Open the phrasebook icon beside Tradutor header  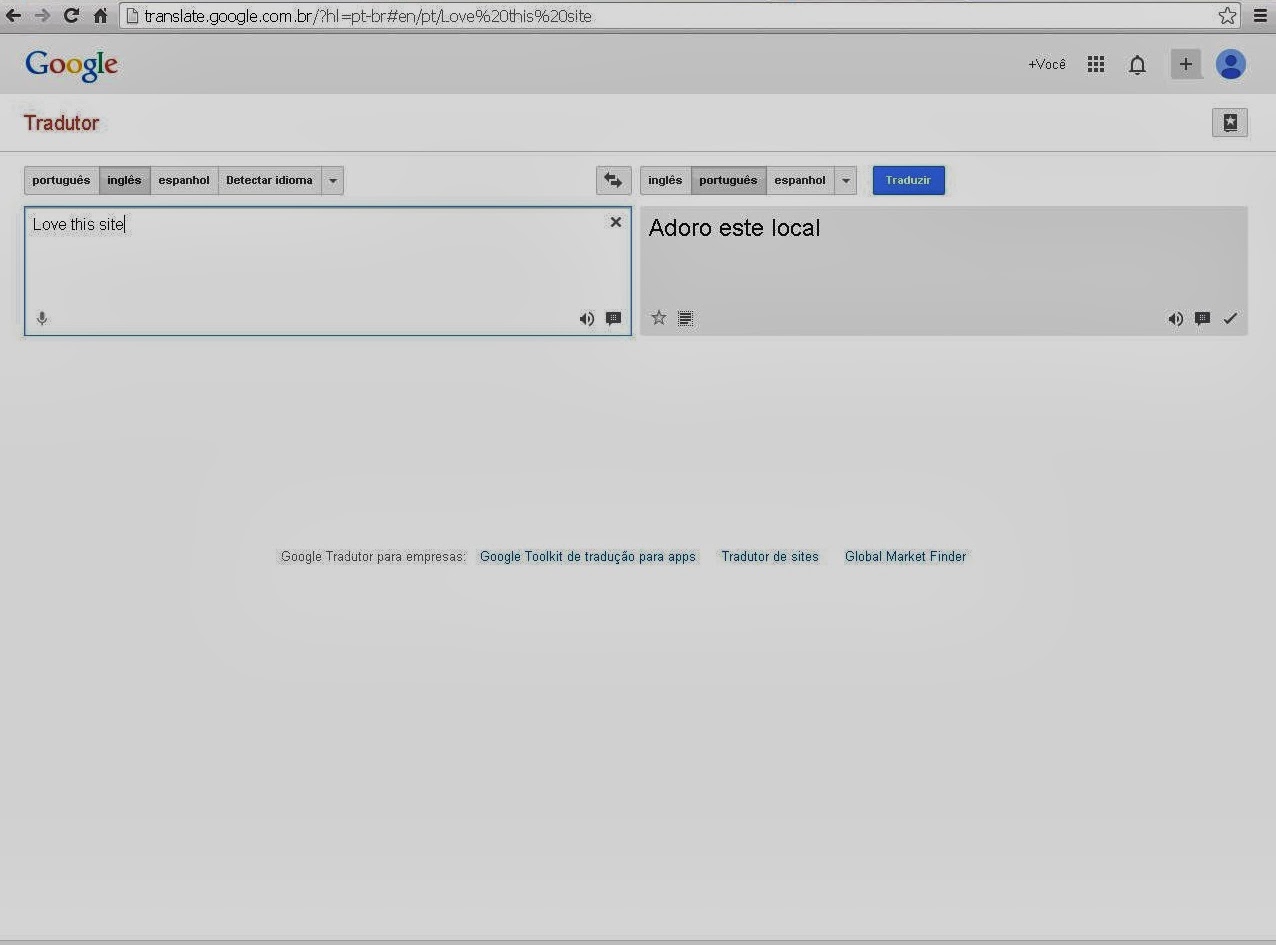click(1230, 122)
